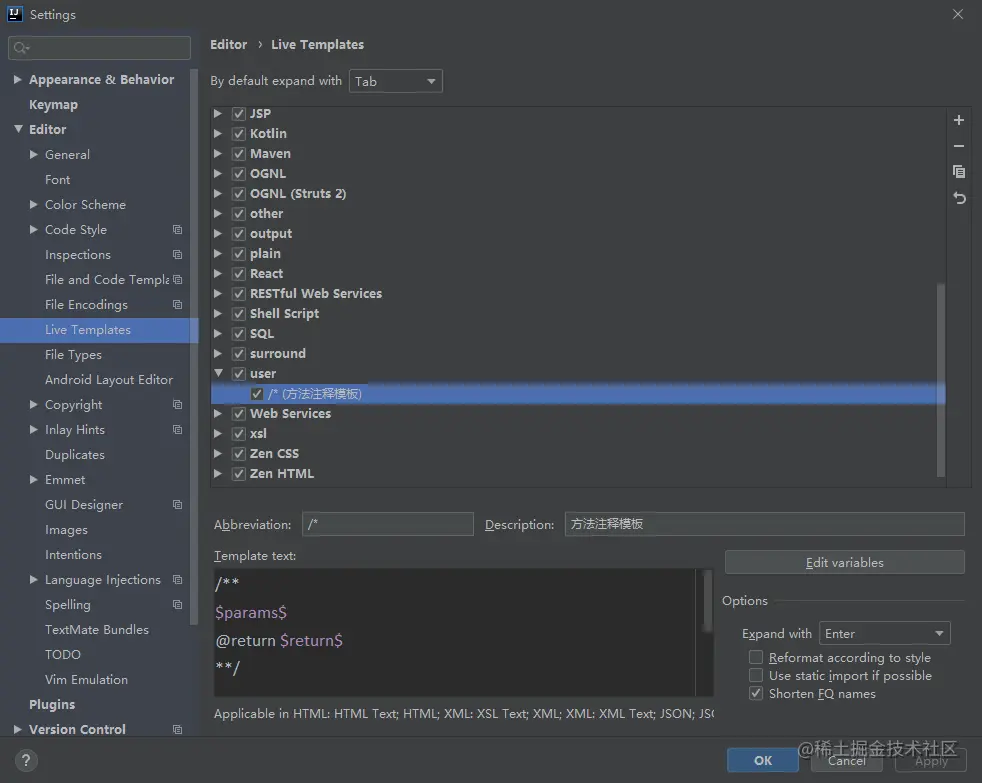Click the Apply button

pyautogui.click(x=931, y=760)
